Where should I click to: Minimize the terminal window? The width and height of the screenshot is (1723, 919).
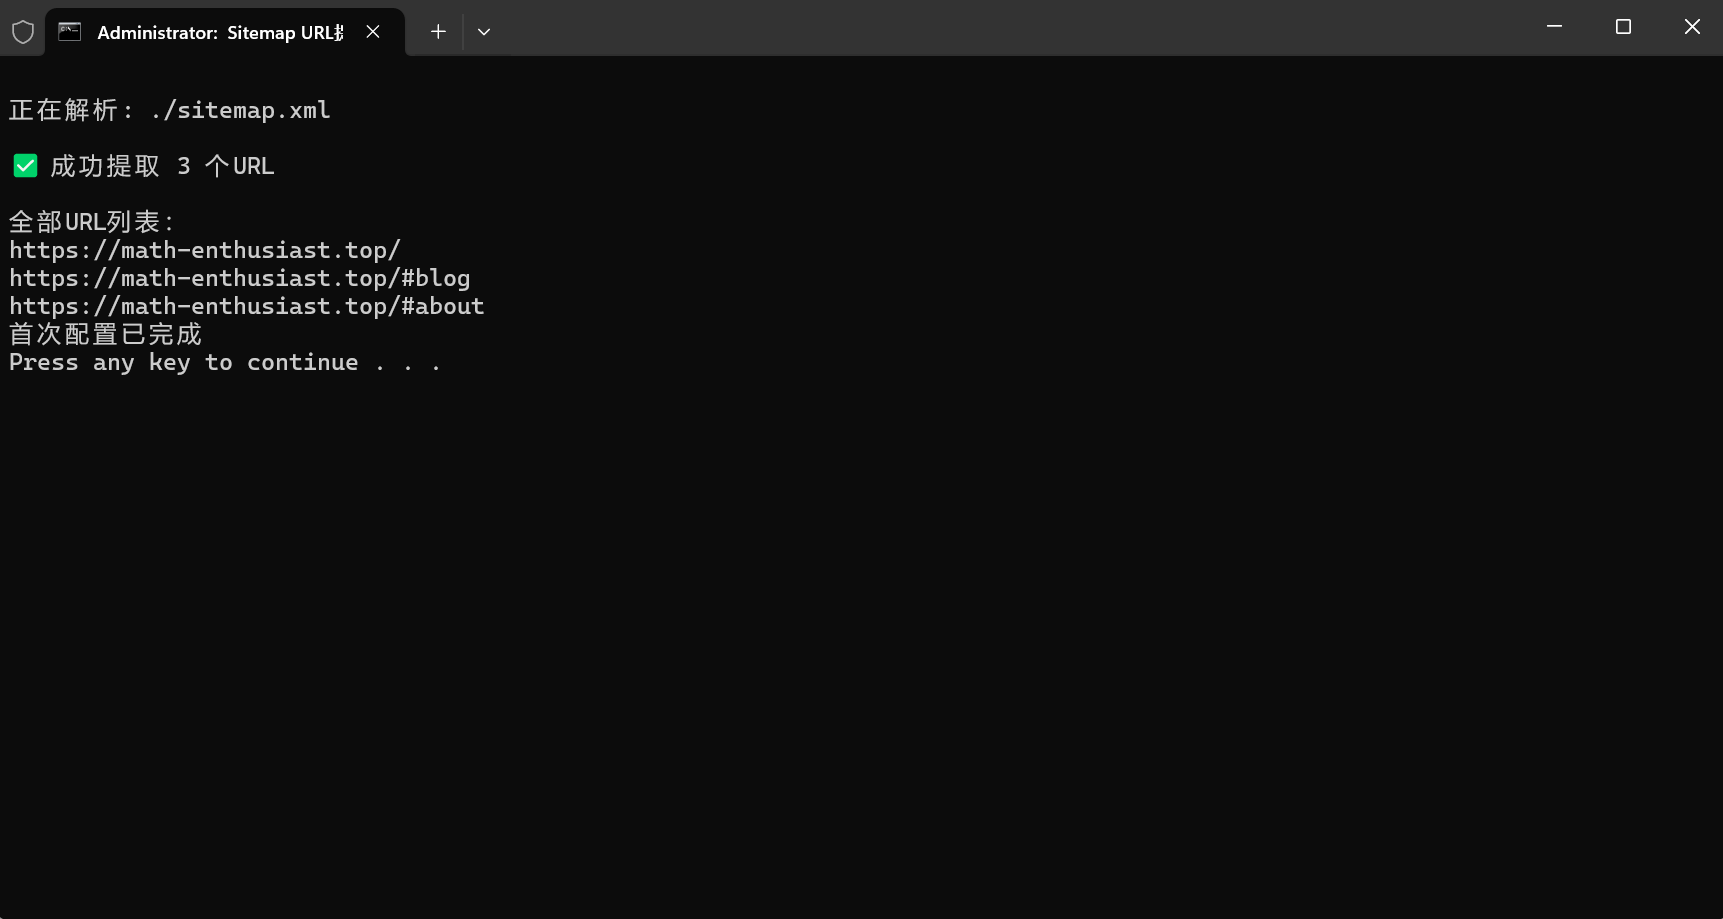[x=1554, y=27]
